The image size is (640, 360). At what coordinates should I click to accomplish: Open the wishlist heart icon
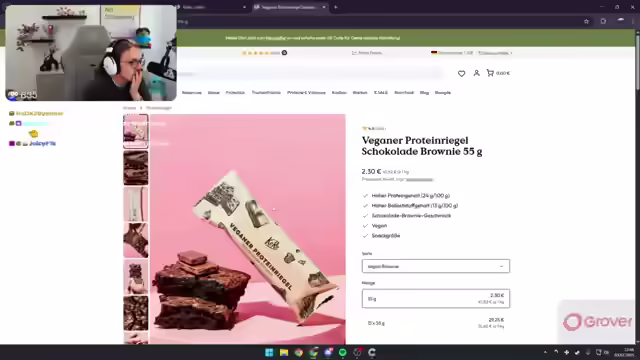point(461,73)
